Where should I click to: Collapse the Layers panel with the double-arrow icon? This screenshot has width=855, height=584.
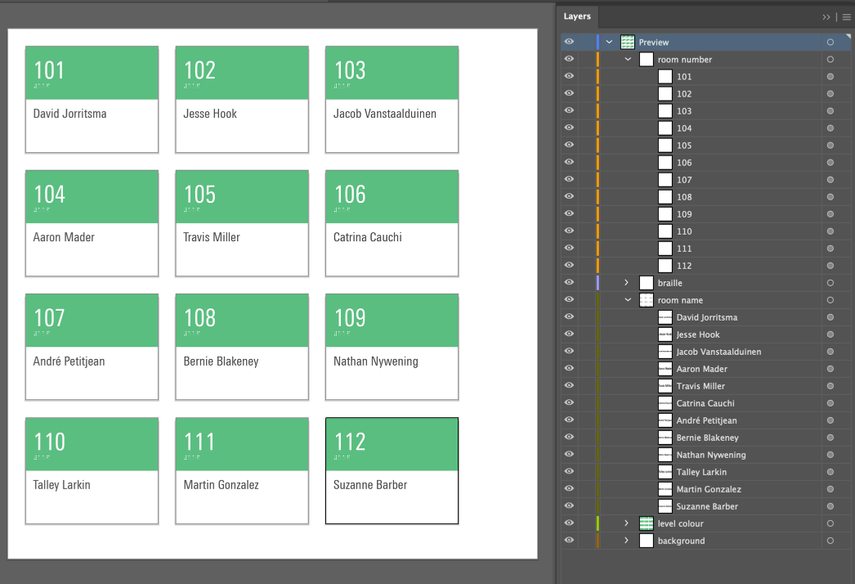pyautogui.click(x=824, y=16)
